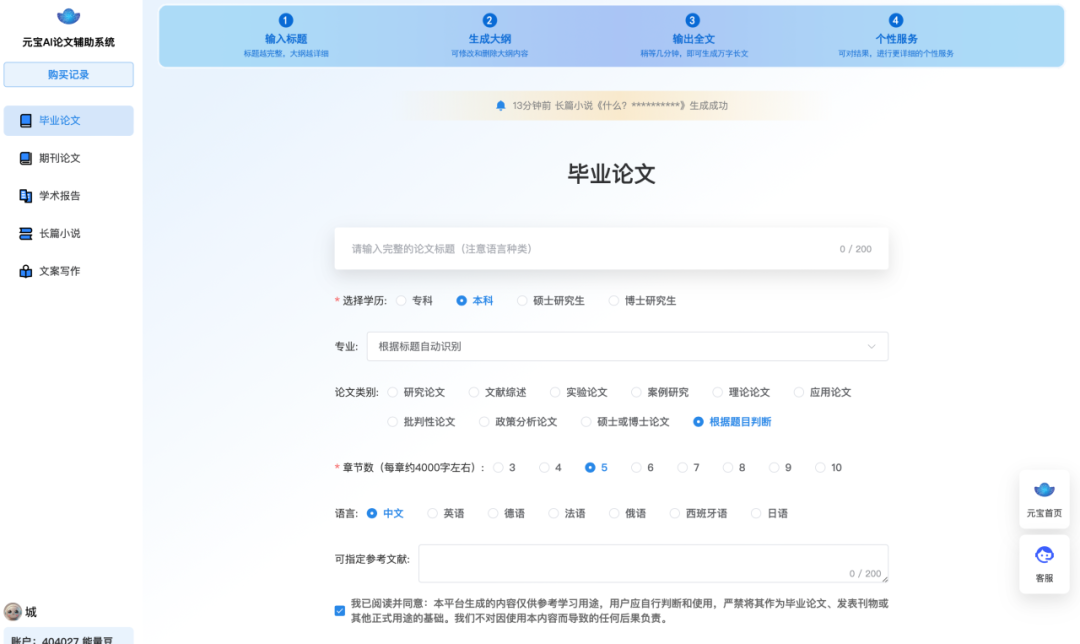Click the 元宝 logo icon in sidebar header
This screenshot has height=644, width=1080.
click(x=68, y=16)
